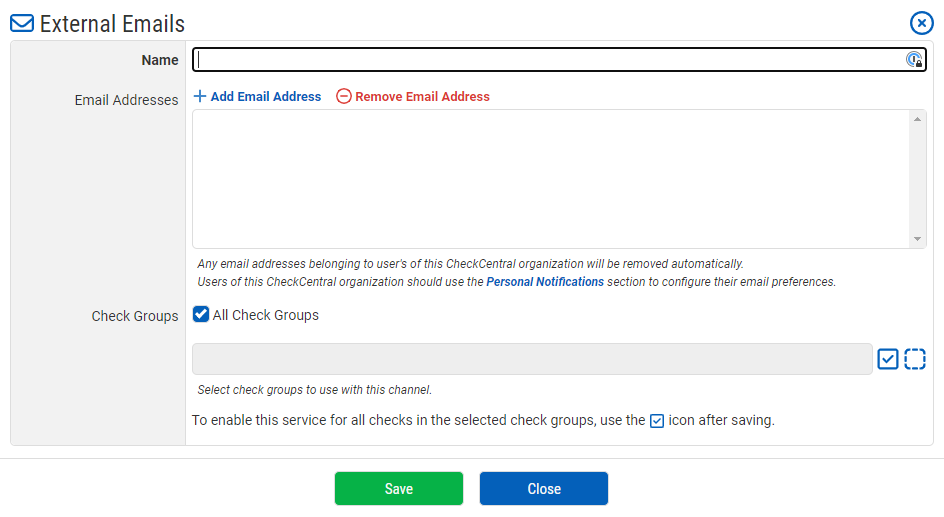
Task: Click inside the Email Addresses list box
Action: point(550,178)
